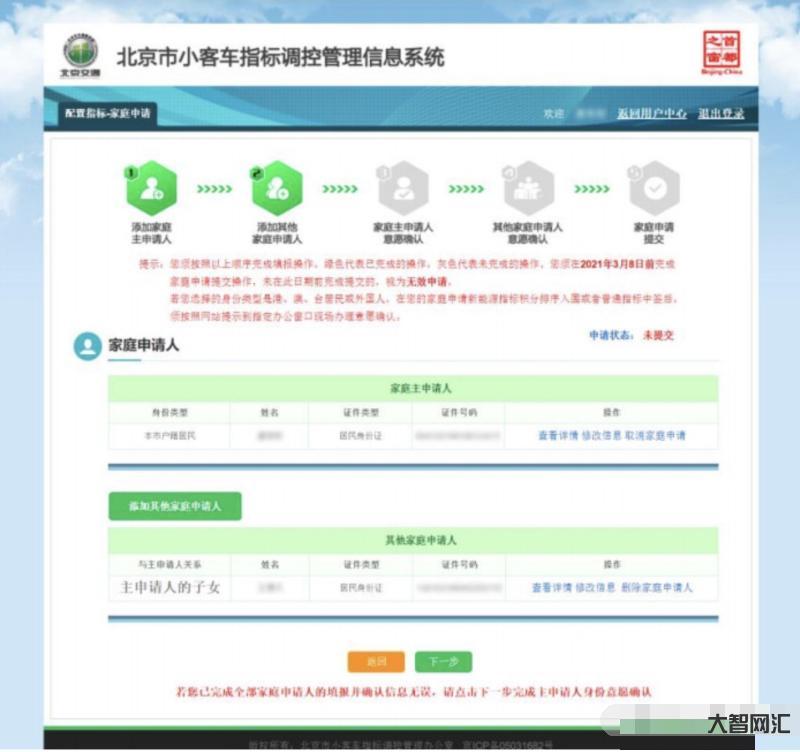The width and height of the screenshot is (800, 752).
Task: Click 删除家庭申请人 to remove the child applicant
Action: (x=655, y=588)
